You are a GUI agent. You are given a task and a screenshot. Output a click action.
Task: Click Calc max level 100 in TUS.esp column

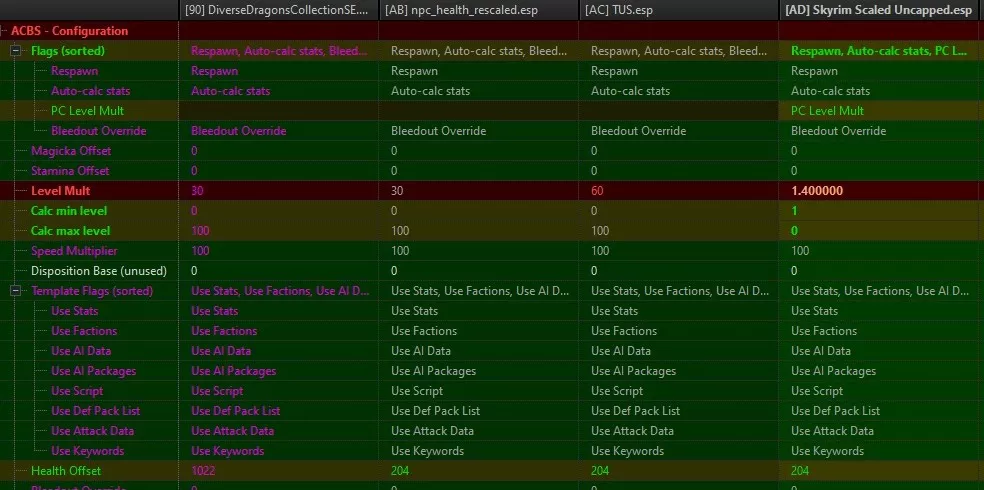[600, 231]
